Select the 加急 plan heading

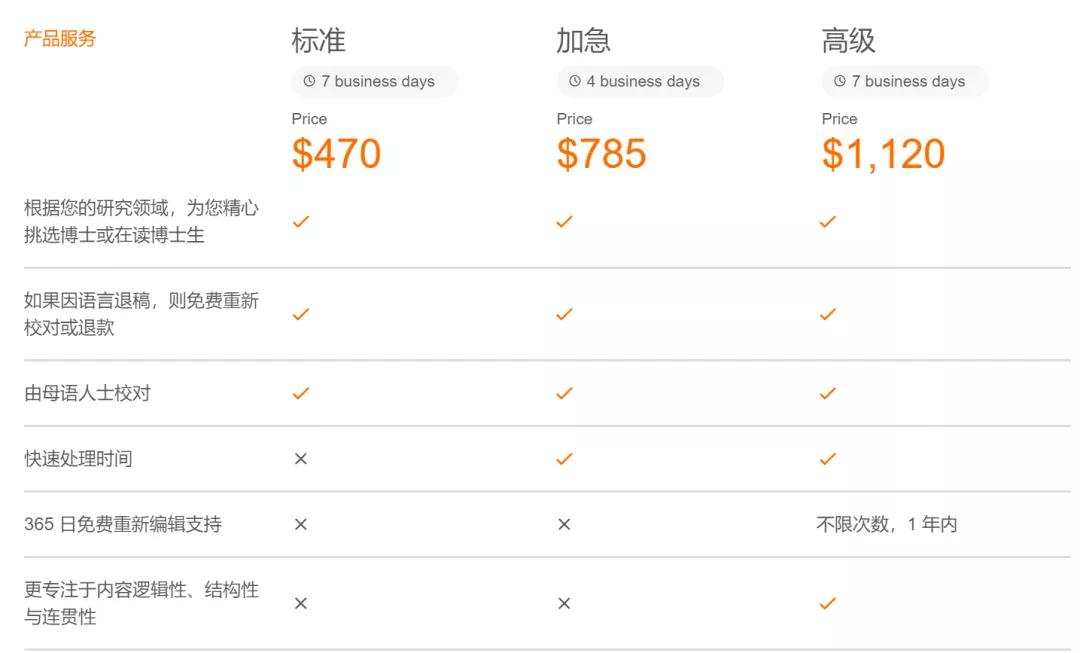click(x=583, y=41)
